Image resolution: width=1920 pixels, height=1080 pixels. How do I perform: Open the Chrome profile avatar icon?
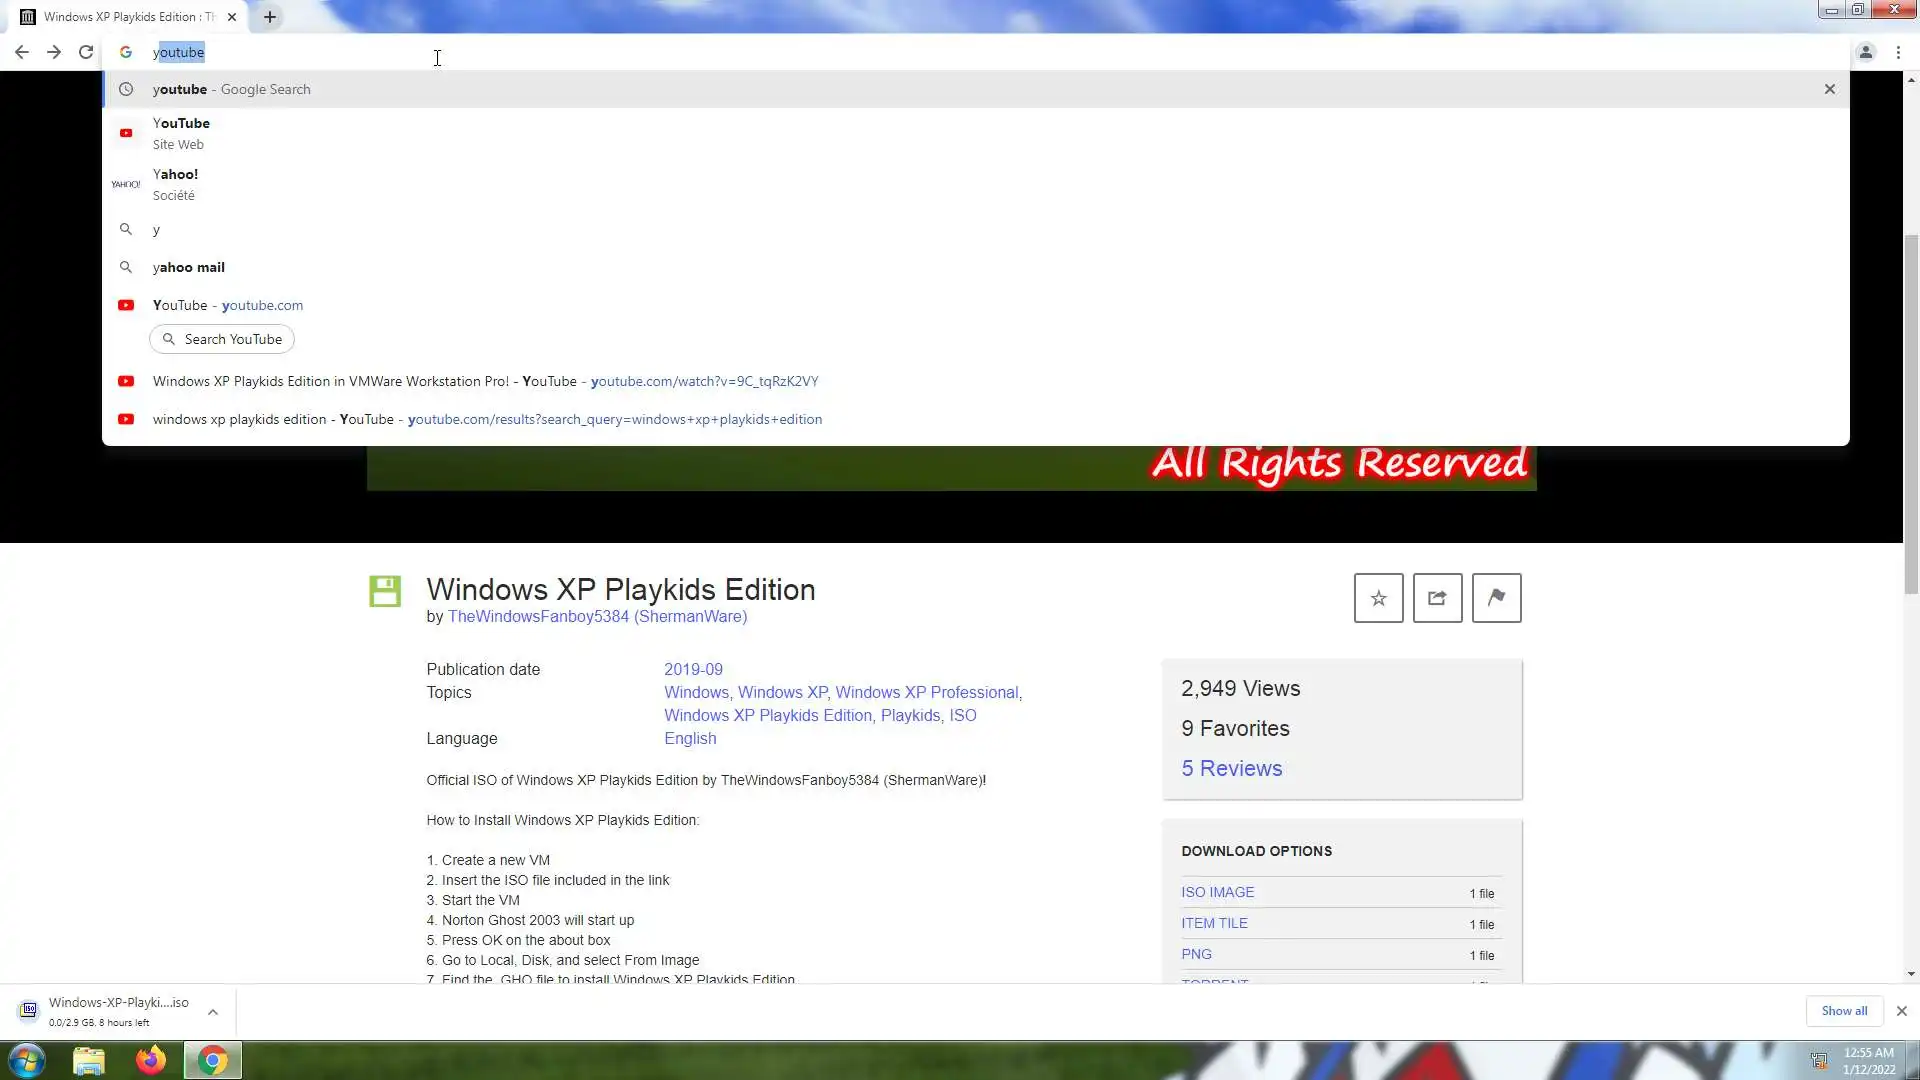1865,52
